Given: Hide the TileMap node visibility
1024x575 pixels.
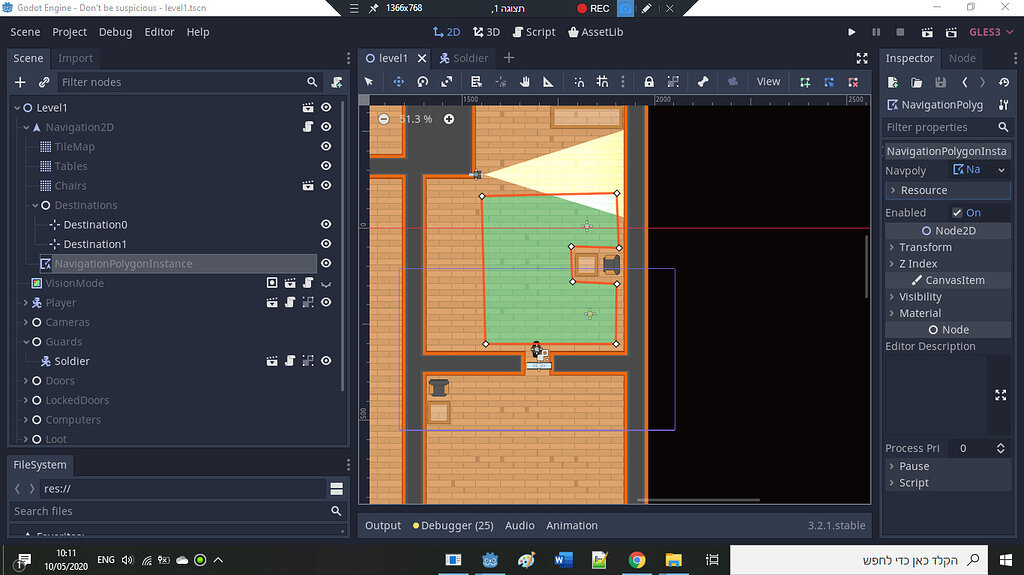Looking at the screenshot, I should (325, 147).
